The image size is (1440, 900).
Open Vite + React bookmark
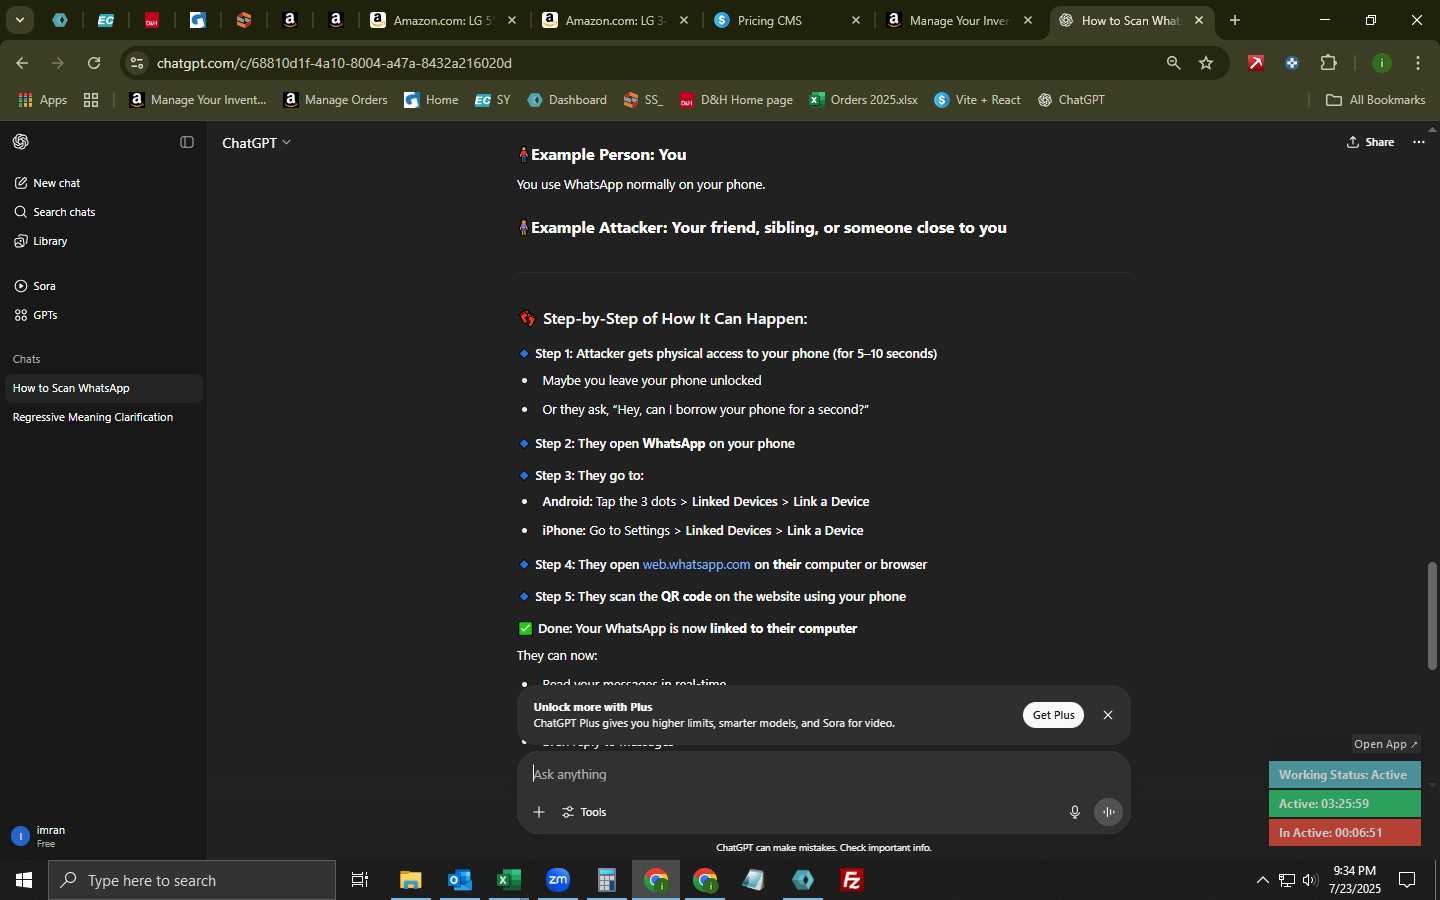[x=977, y=100]
